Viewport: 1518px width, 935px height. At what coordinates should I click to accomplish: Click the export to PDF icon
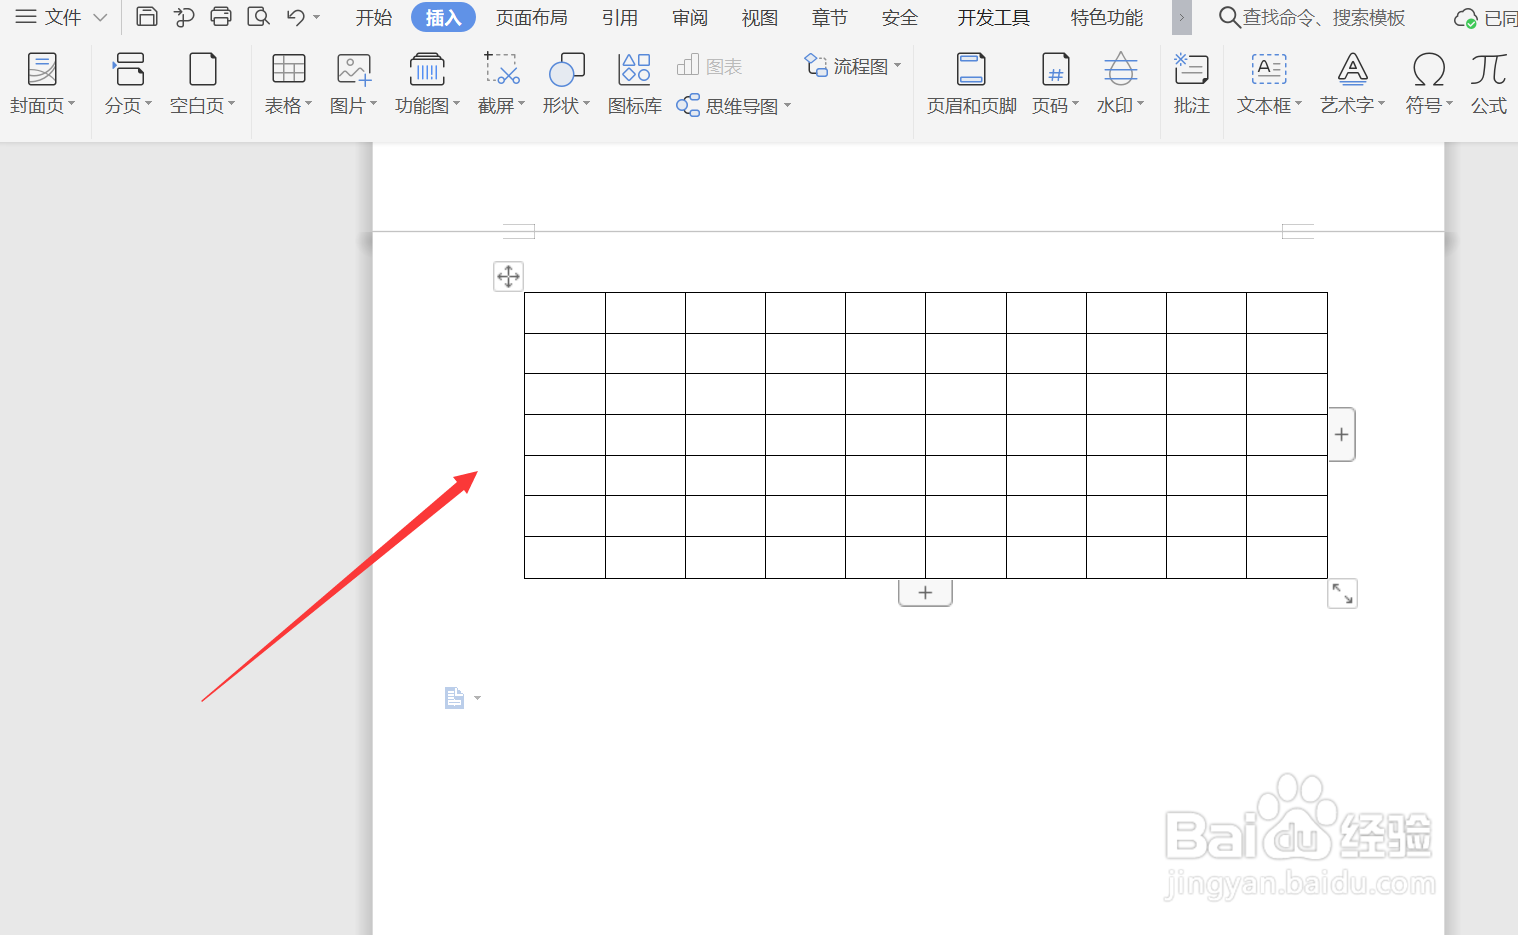click(184, 17)
